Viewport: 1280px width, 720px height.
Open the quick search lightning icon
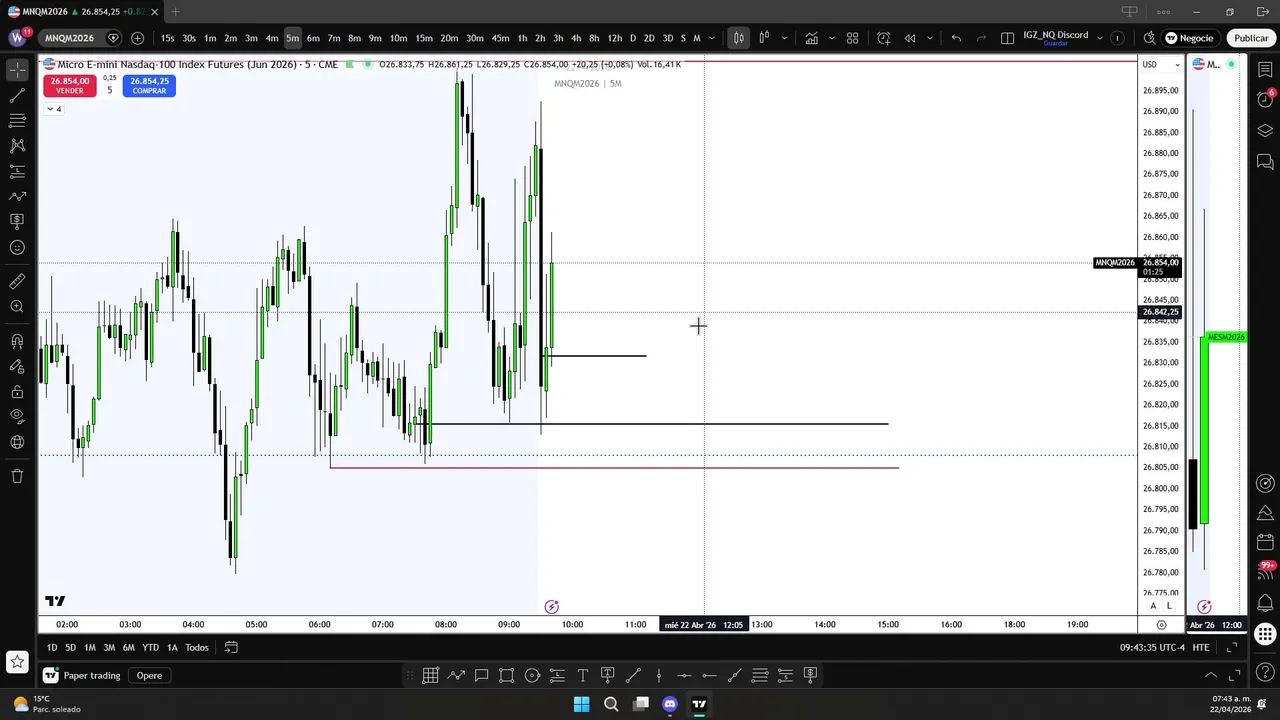pyautogui.click(x=1149, y=38)
